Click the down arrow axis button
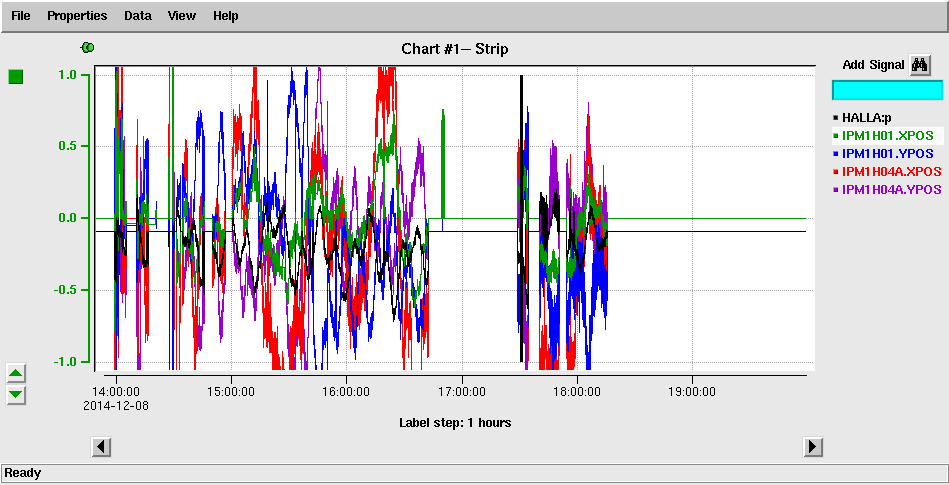Image resolution: width=949 pixels, height=485 pixels. [x=16, y=395]
